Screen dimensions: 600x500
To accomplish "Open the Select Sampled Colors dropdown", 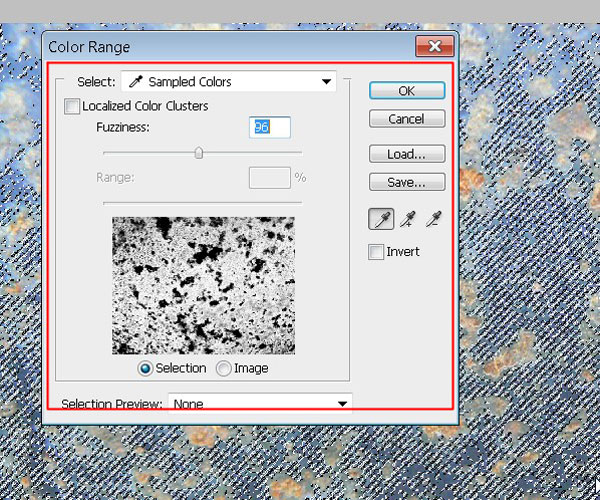I will (x=228, y=82).
